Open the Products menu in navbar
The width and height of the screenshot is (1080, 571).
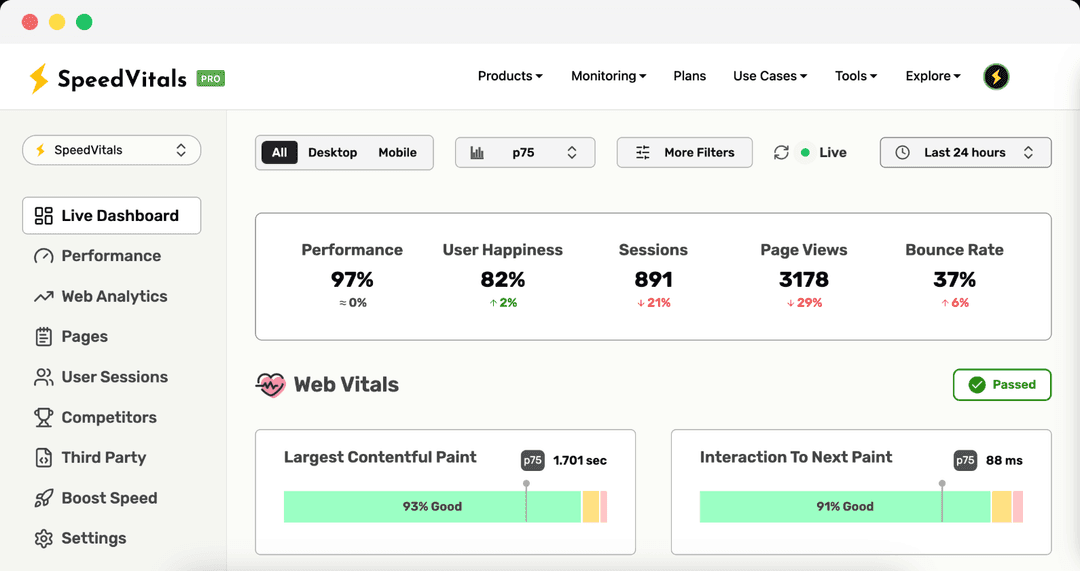click(x=510, y=76)
